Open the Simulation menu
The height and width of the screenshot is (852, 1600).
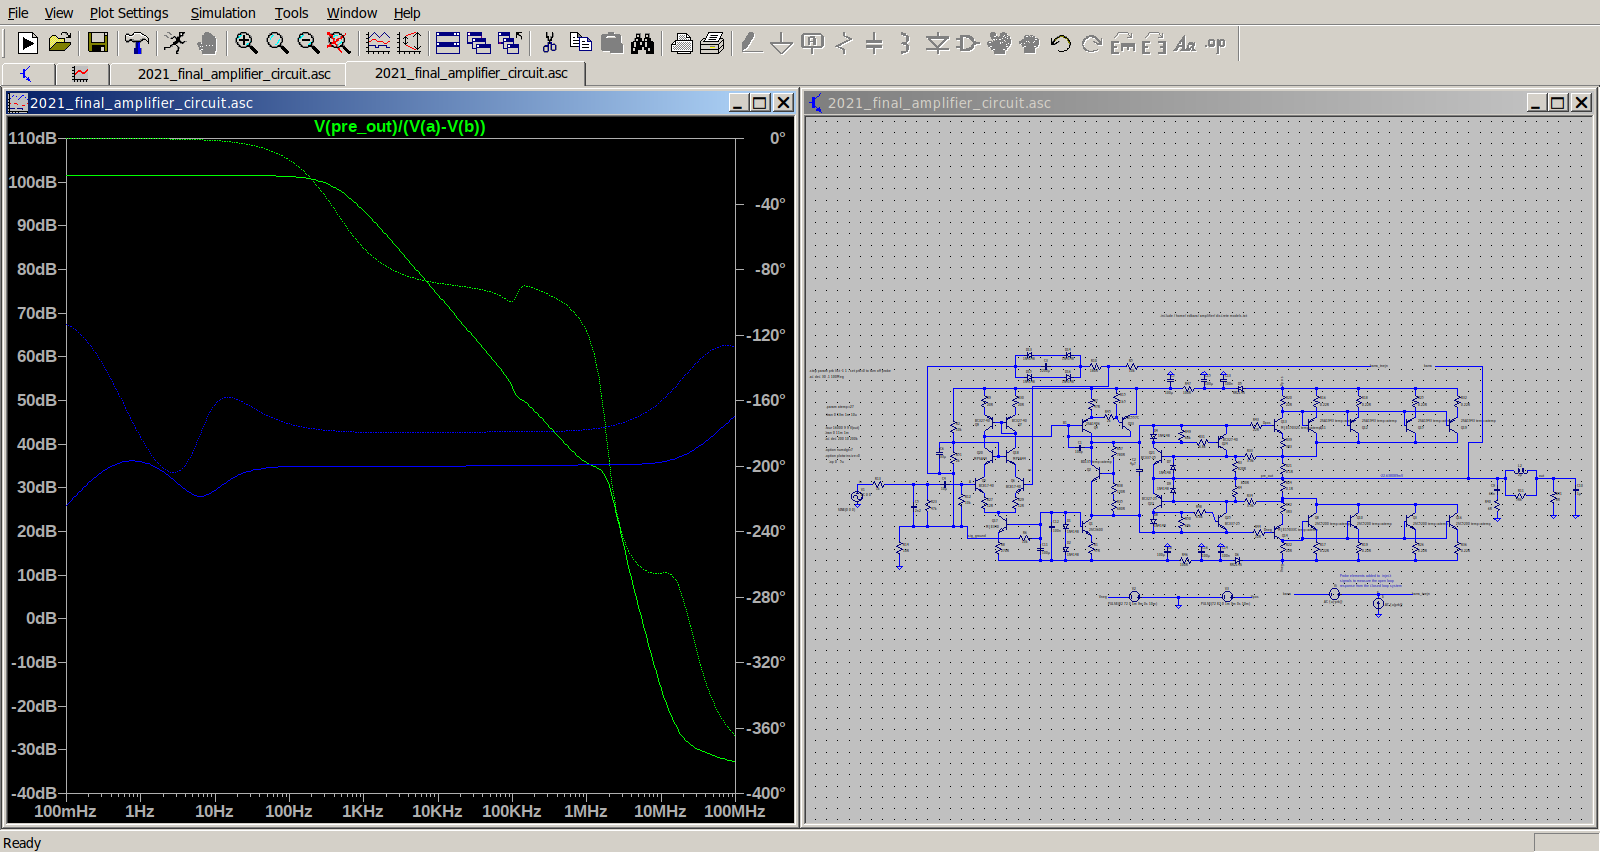point(223,13)
